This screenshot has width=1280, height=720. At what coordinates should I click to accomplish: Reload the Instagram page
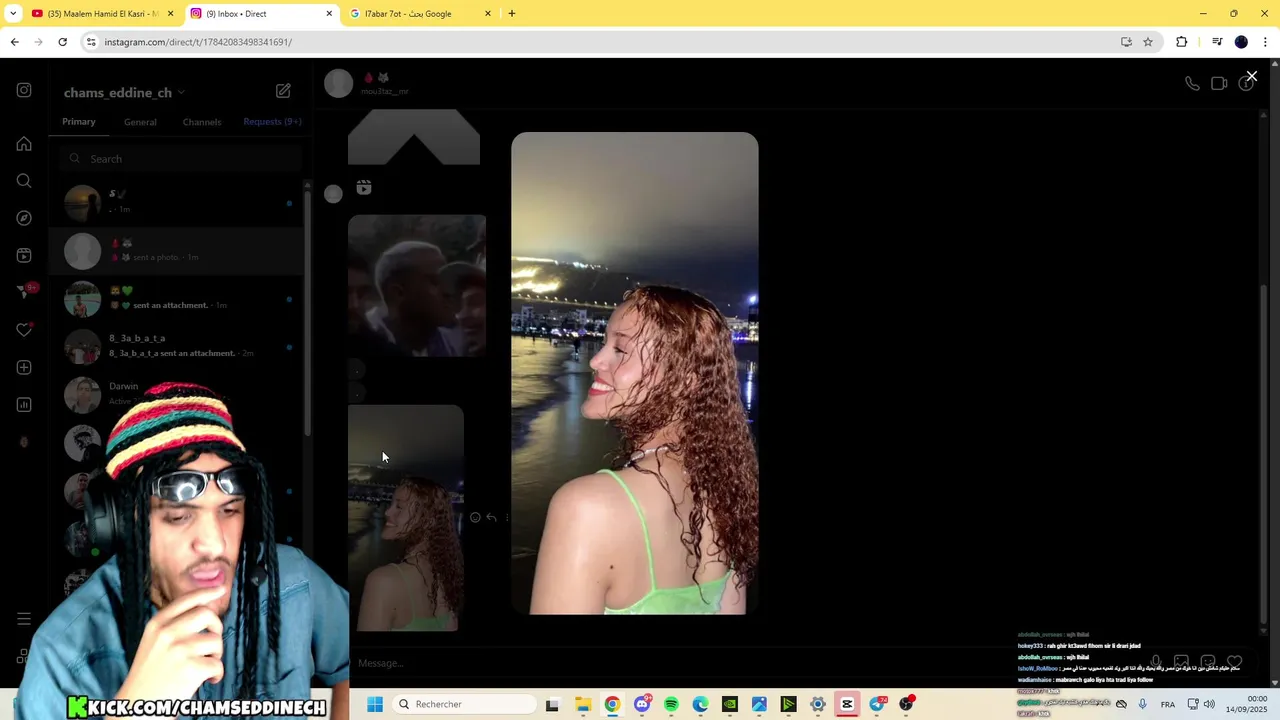tap(62, 42)
